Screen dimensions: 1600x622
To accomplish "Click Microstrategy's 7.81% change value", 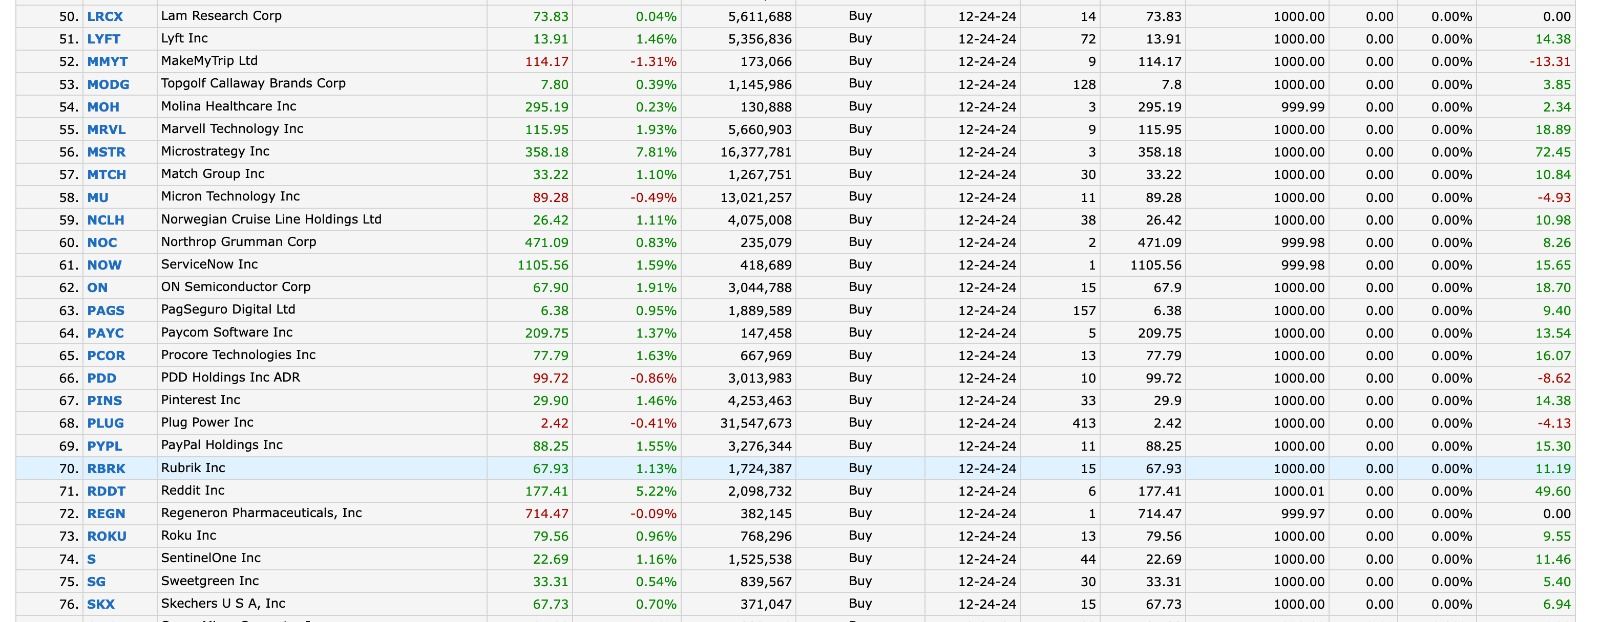I will [x=656, y=152].
